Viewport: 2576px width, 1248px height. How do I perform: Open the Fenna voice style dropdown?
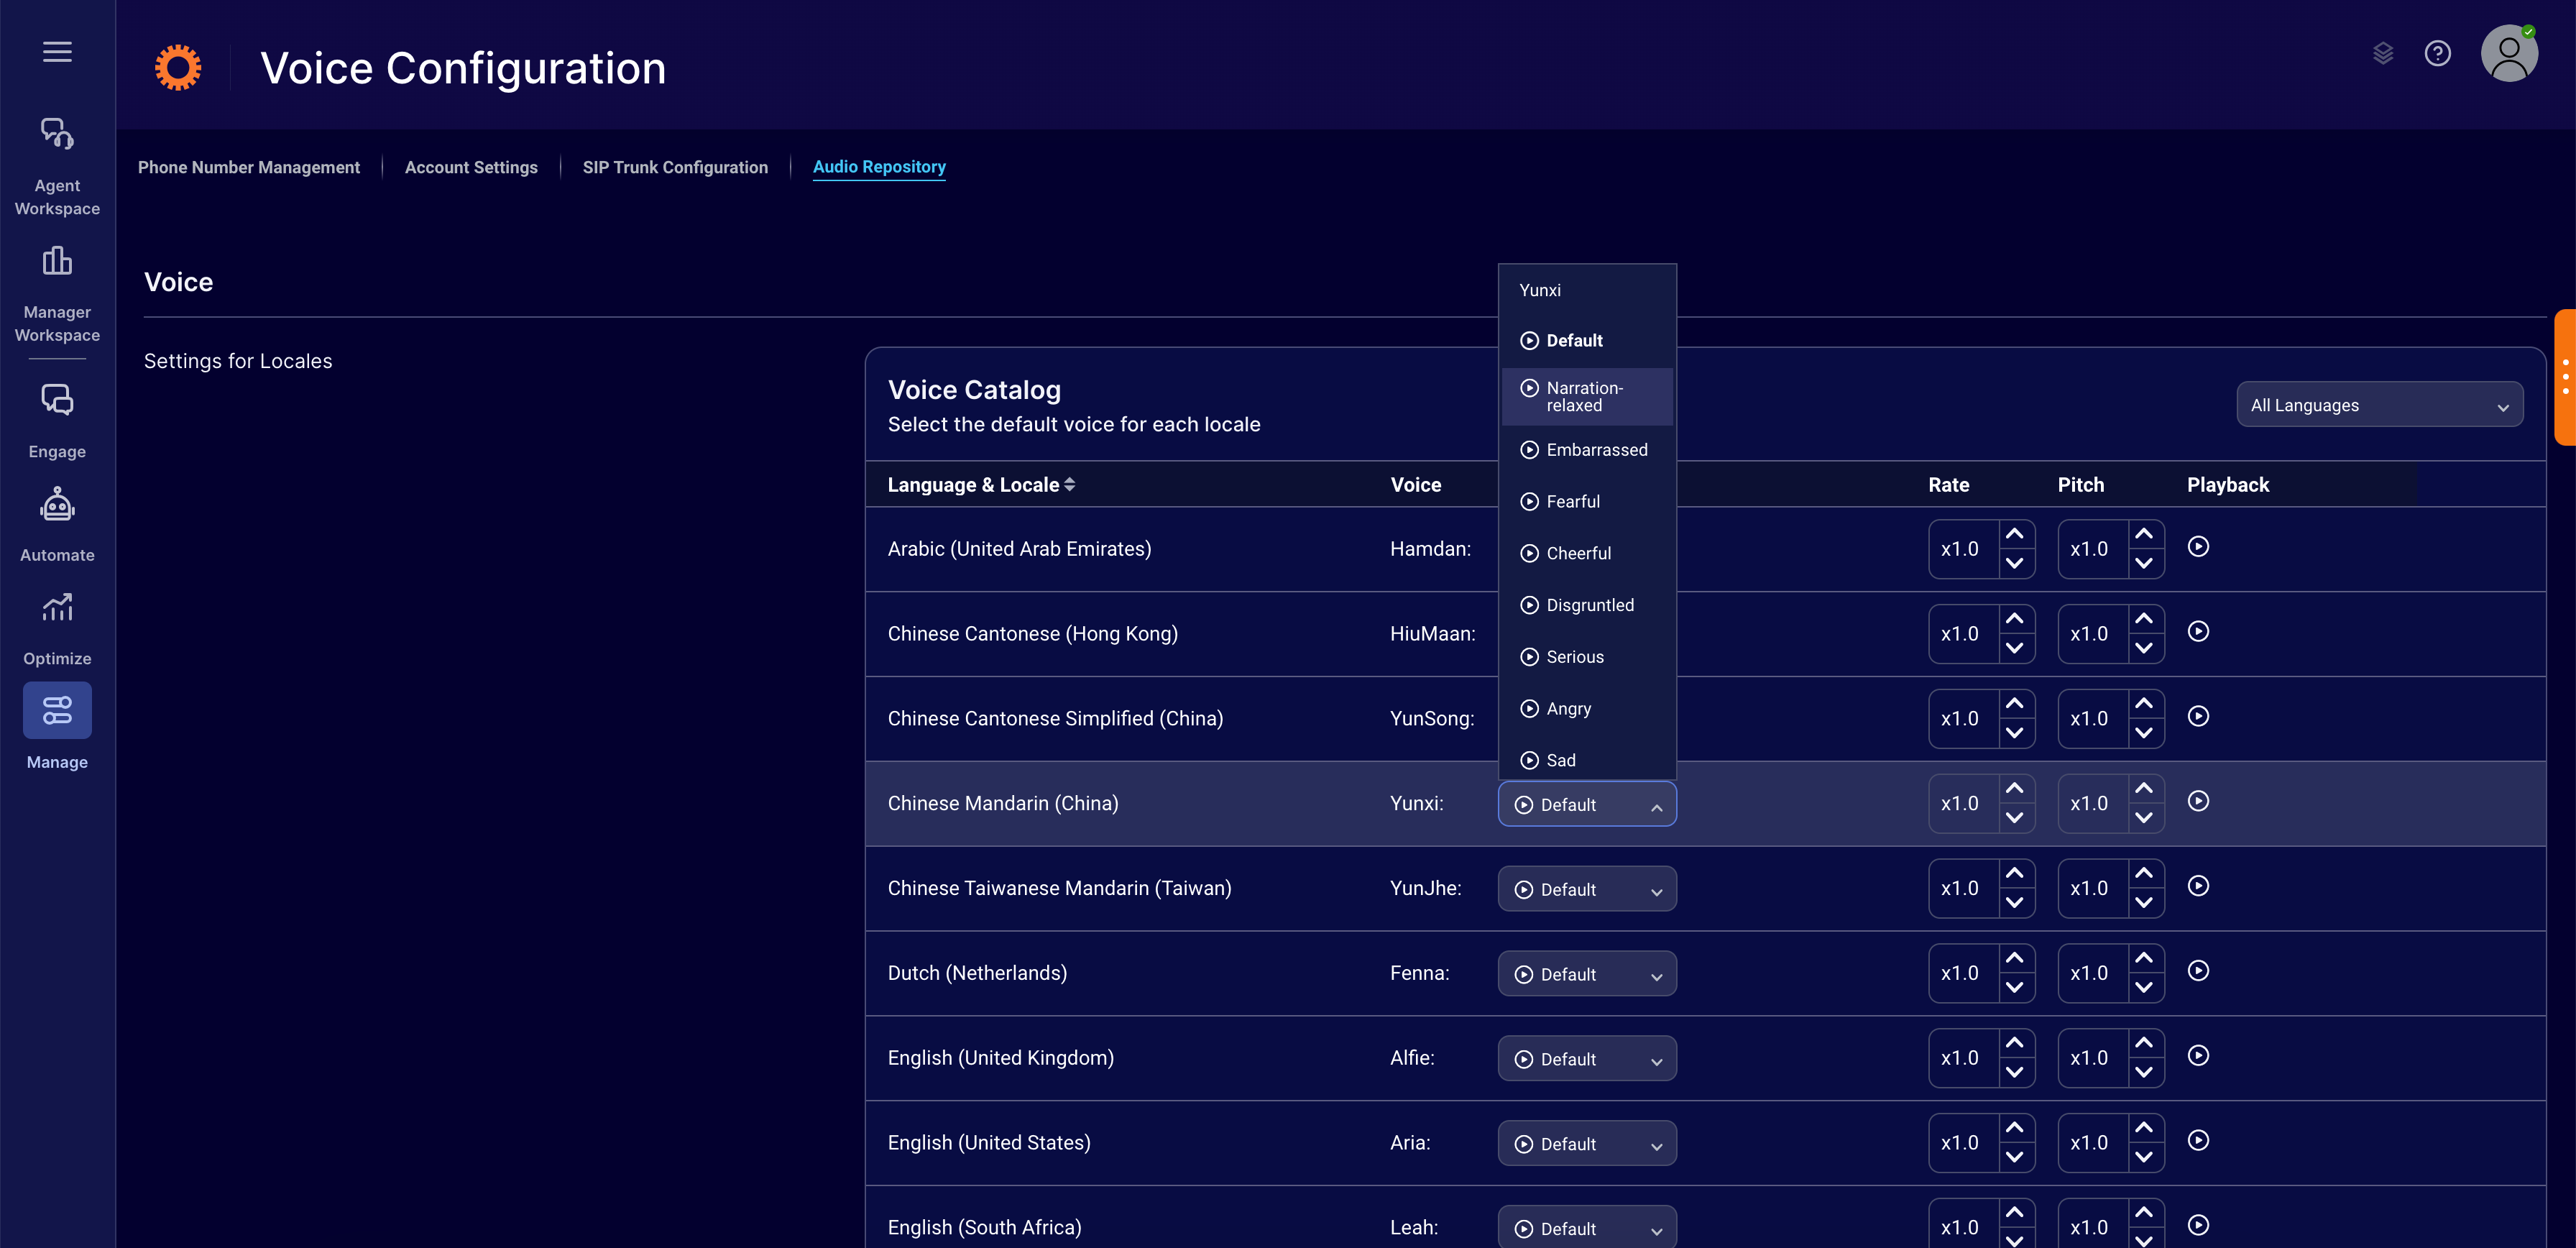coord(1587,974)
